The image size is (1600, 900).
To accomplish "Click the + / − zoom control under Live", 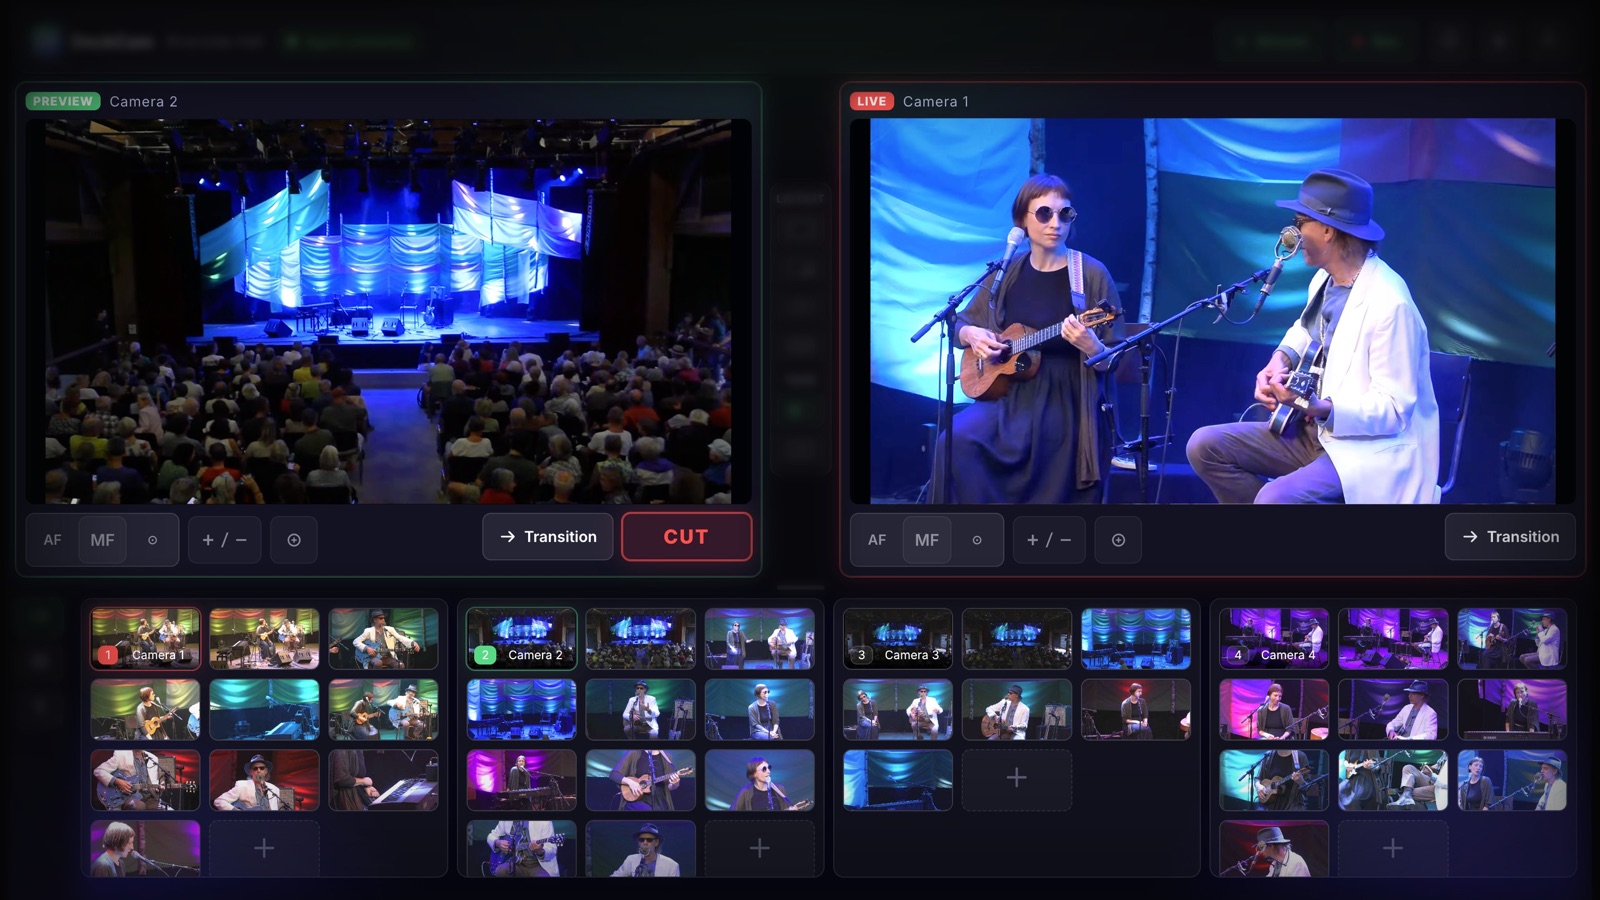I will tap(1049, 540).
